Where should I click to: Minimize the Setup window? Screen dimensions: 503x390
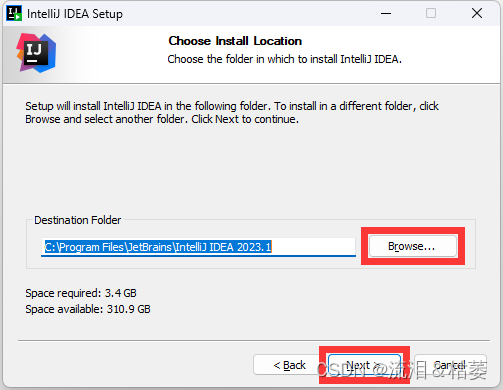pos(386,13)
